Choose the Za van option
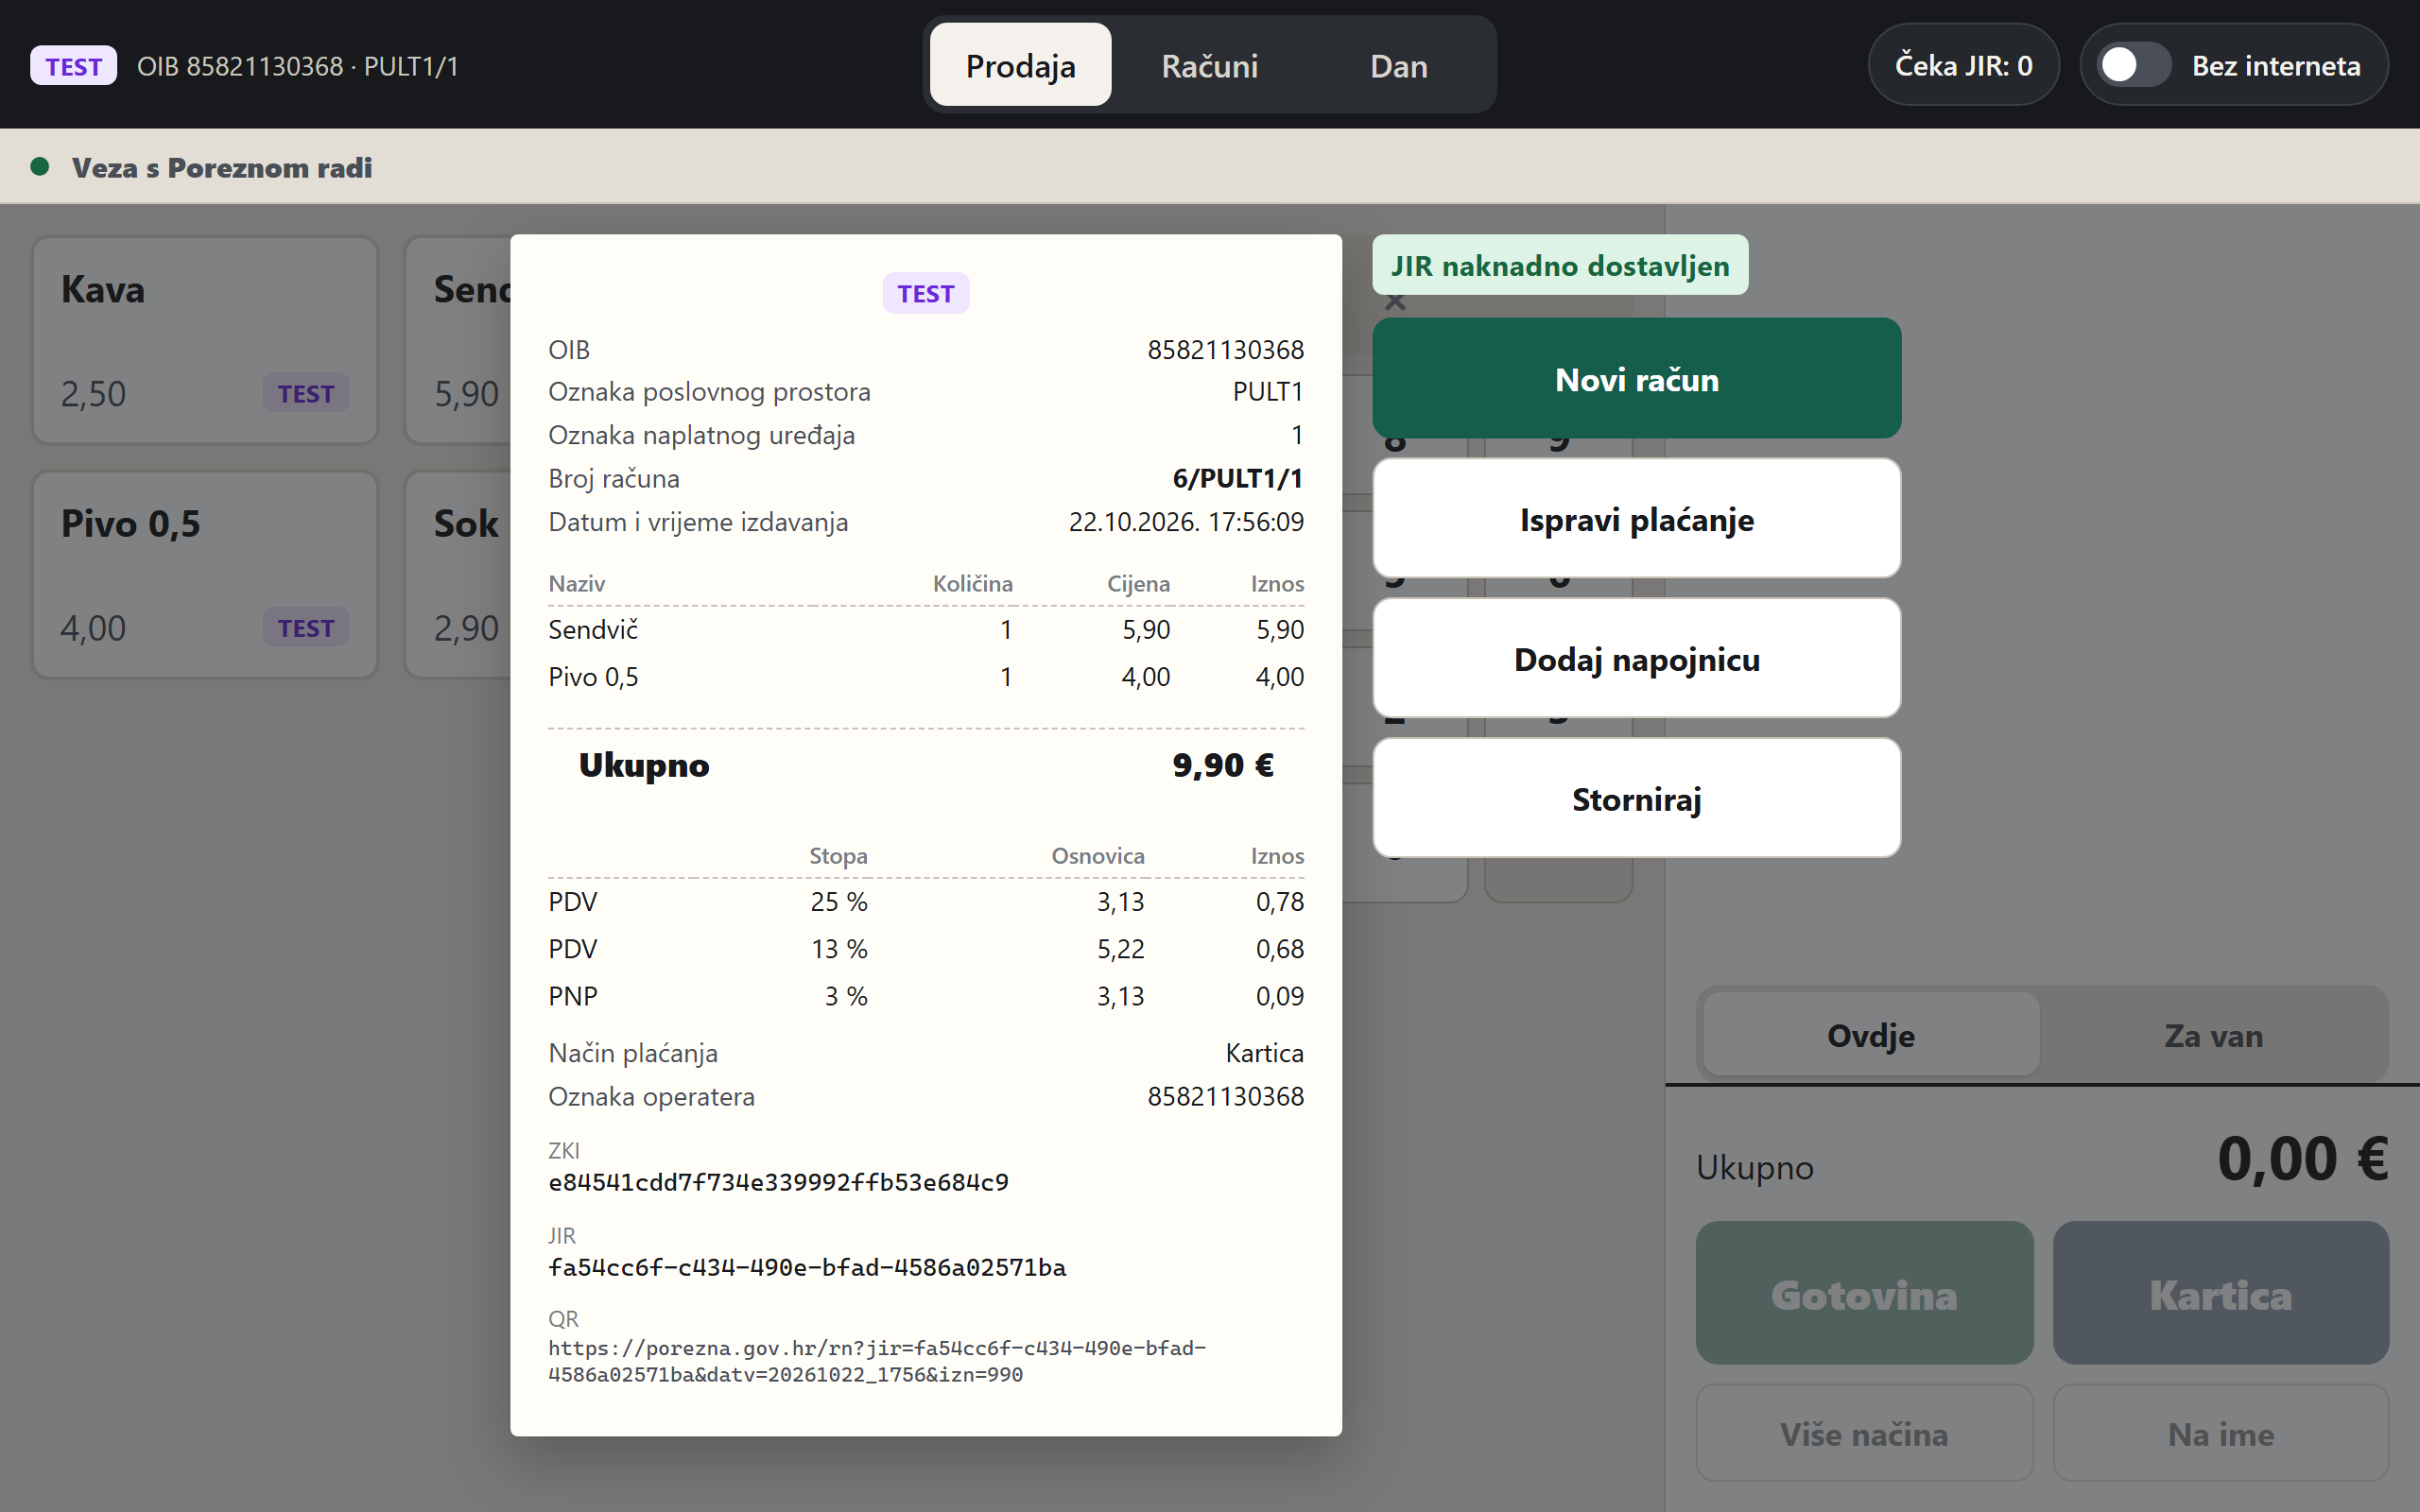The height and width of the screenshot is (1512, 2420). (x=2213, y=1035)
